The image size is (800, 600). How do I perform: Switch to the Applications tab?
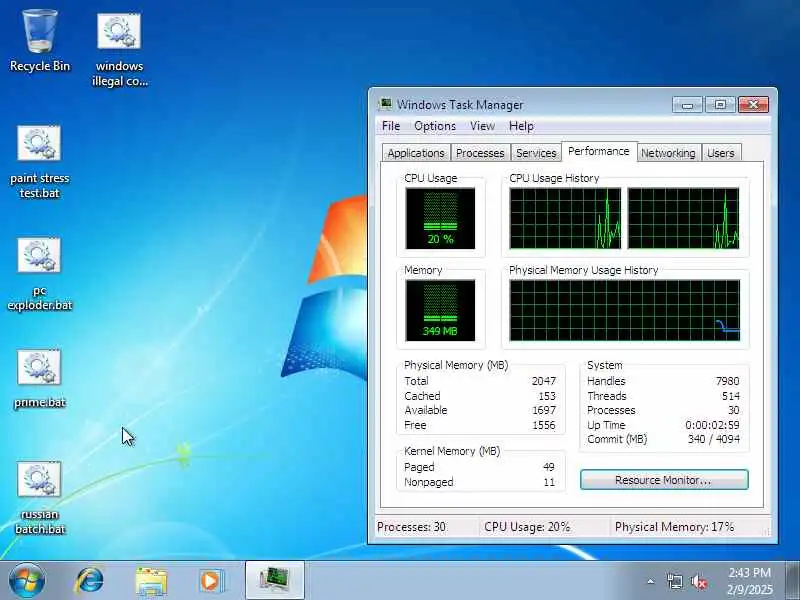(416, 153)
